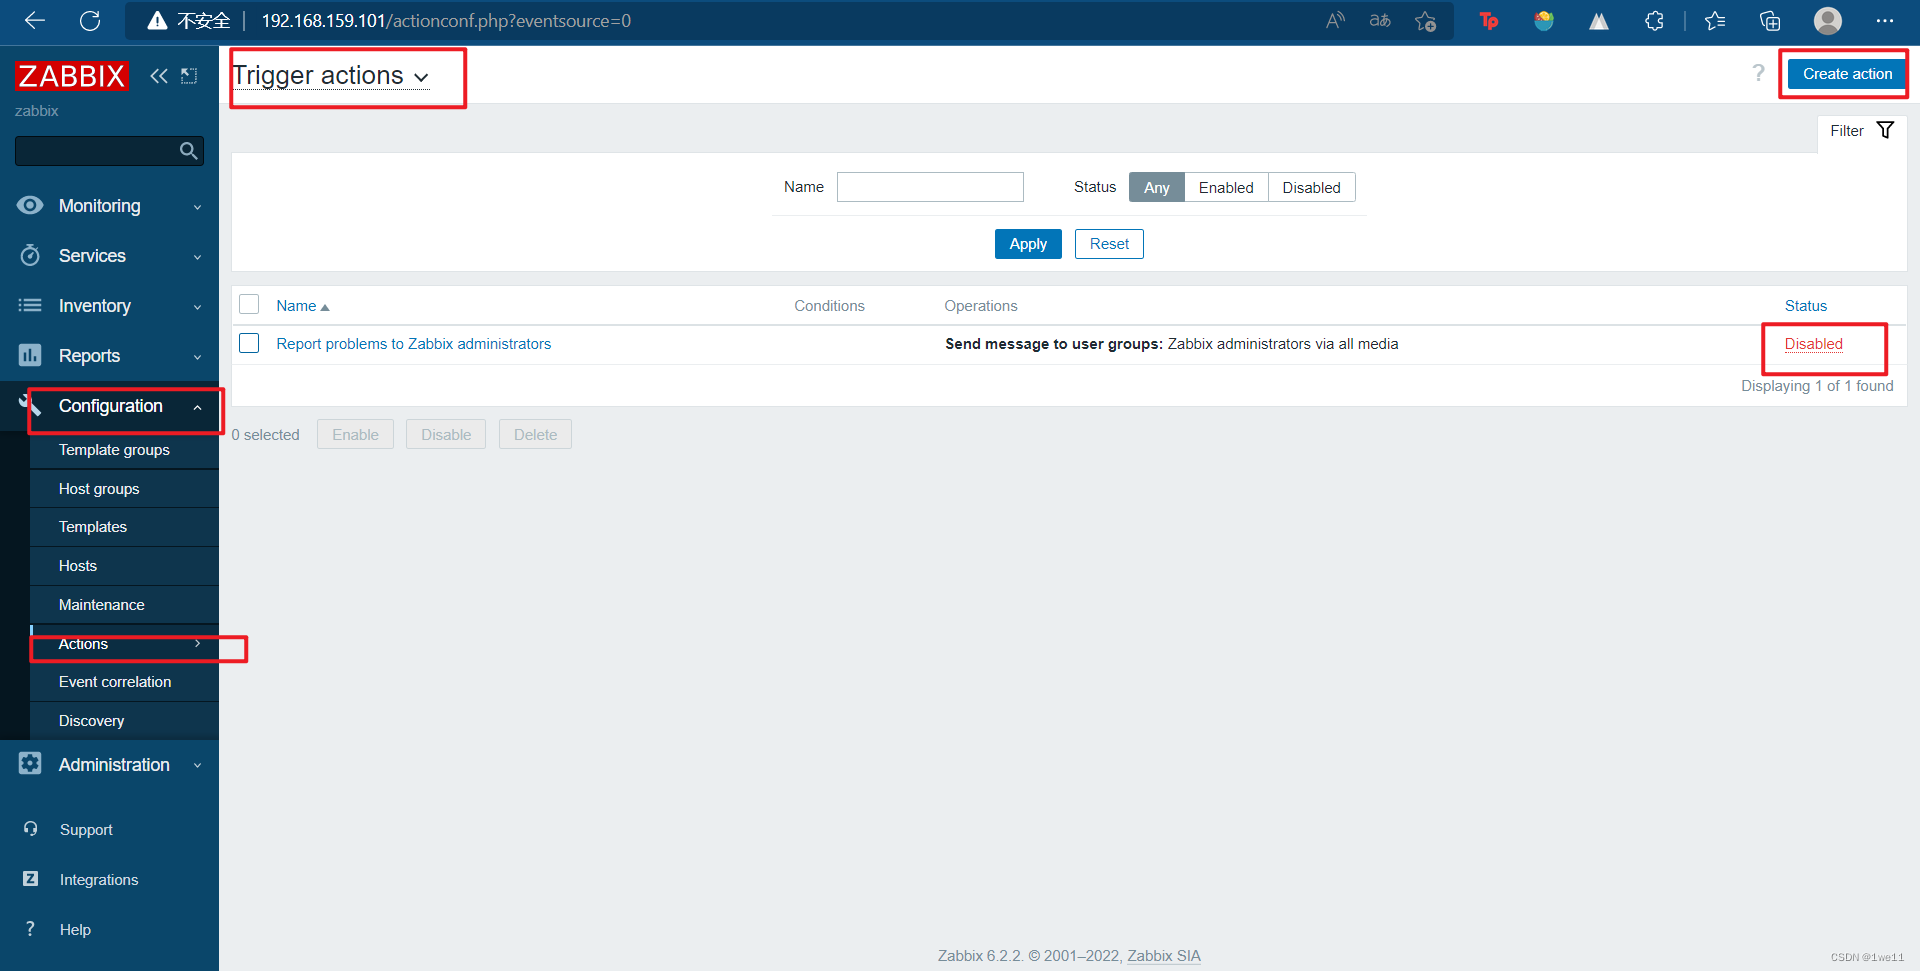Click the browser profile avatar
This screenshot has height=971, width=1920.
pyautogui.click(x=1828, y=20)
